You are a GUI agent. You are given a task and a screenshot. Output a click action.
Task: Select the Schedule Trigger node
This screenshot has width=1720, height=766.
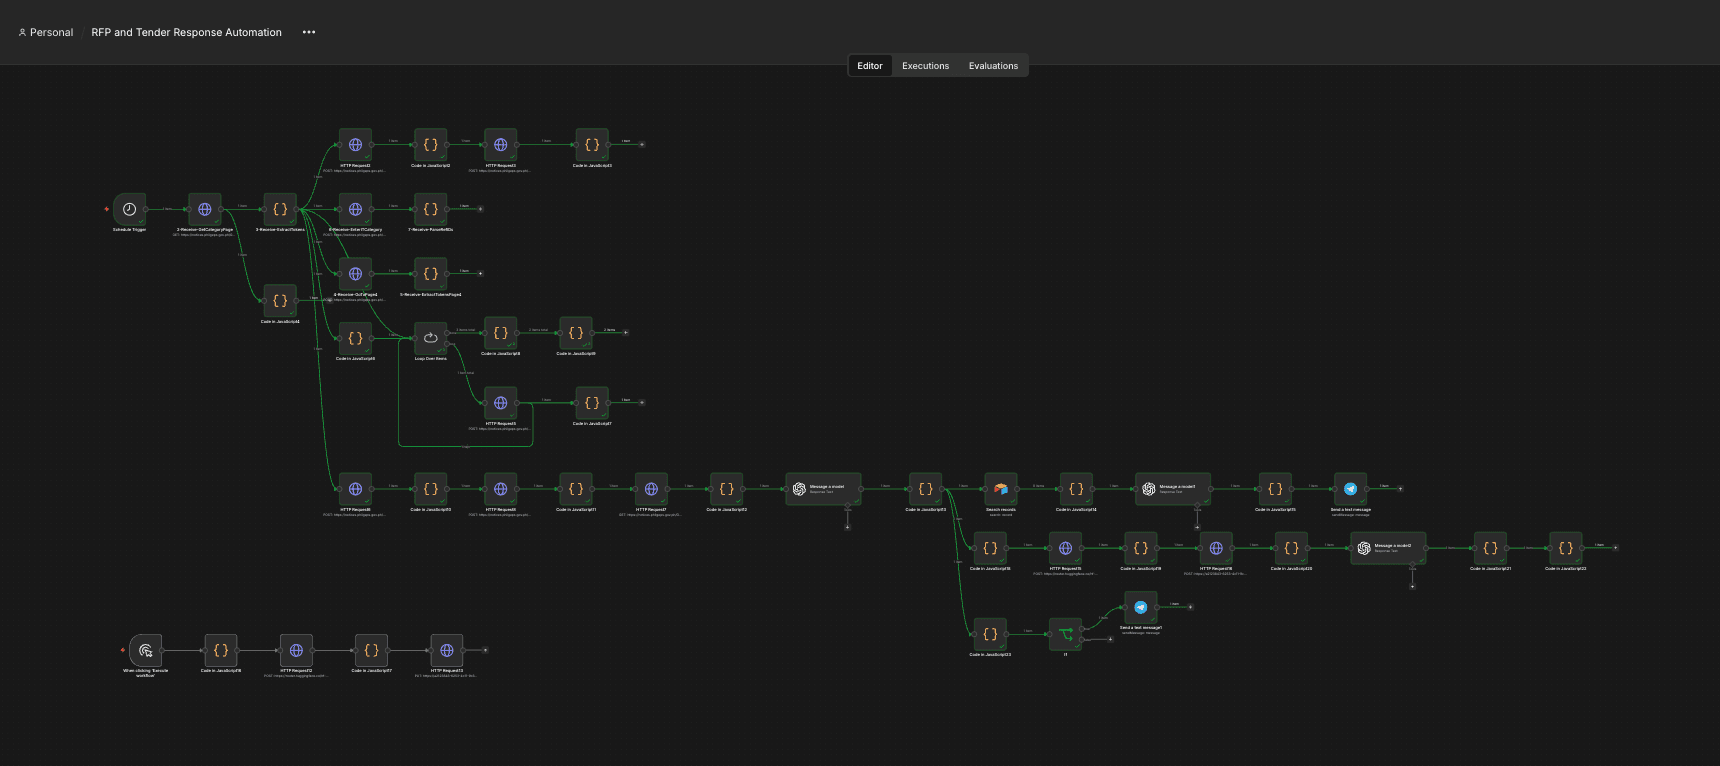[129, 209]
